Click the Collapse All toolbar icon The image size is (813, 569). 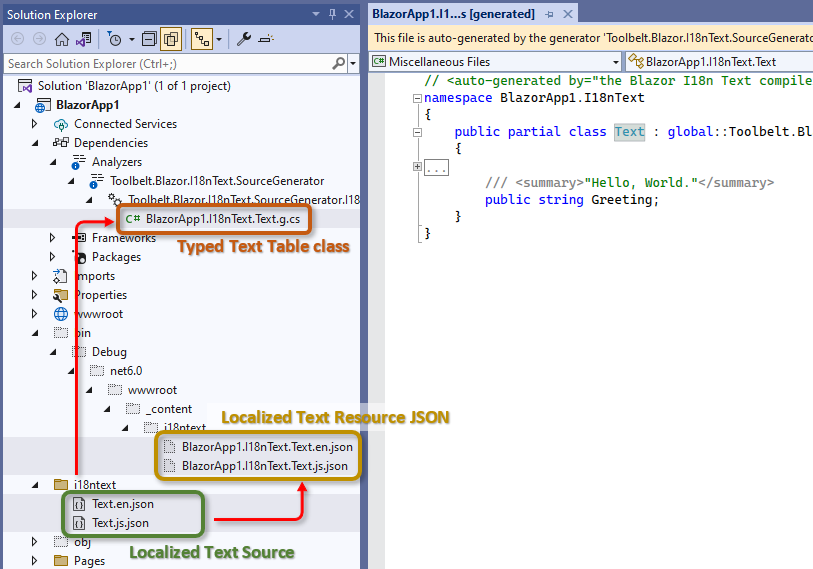[149, 39]
